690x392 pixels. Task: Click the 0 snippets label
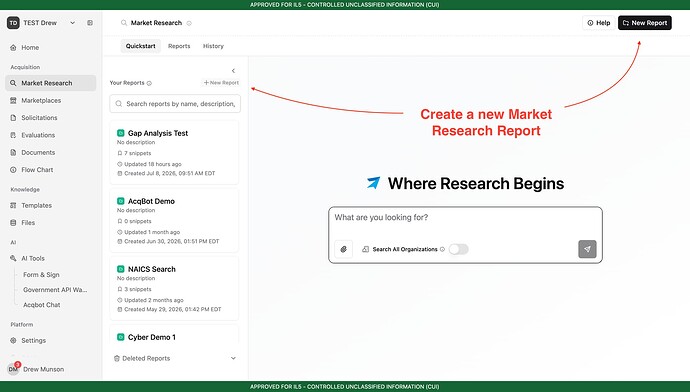[x=137, y=221]
